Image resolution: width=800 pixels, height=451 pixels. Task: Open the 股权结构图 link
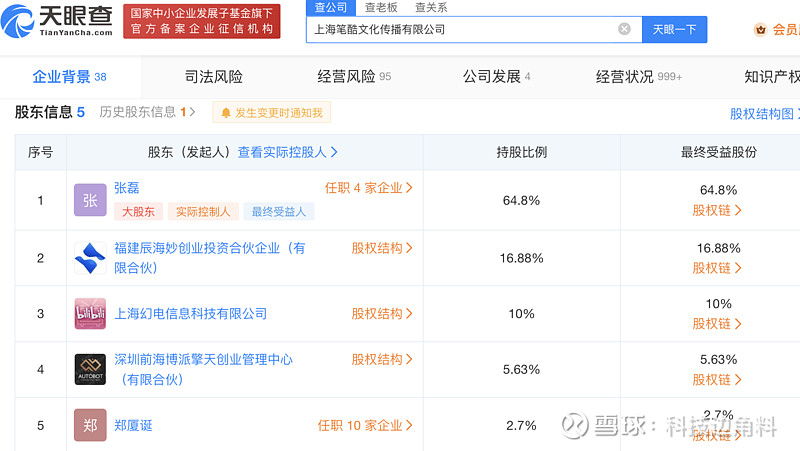pyautogui.click(x=764, y=113)
